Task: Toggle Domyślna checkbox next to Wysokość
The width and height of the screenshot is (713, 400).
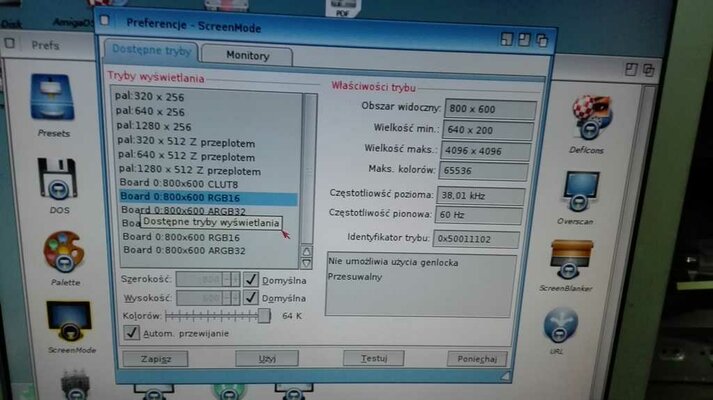Action: (251, 298)
